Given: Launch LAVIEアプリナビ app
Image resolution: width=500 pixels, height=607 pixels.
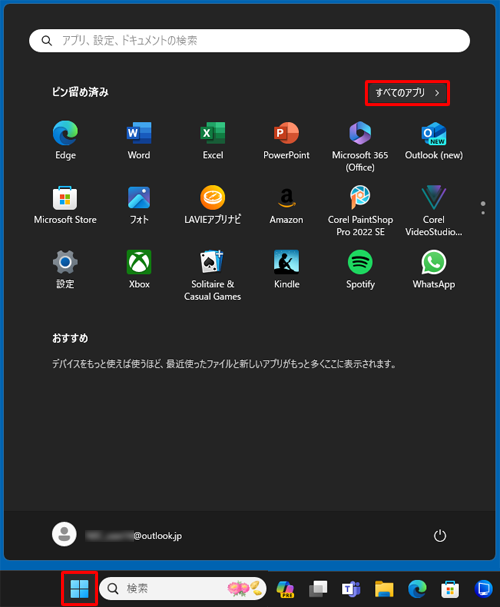Looking at the screenshot, I should point(212,205).
